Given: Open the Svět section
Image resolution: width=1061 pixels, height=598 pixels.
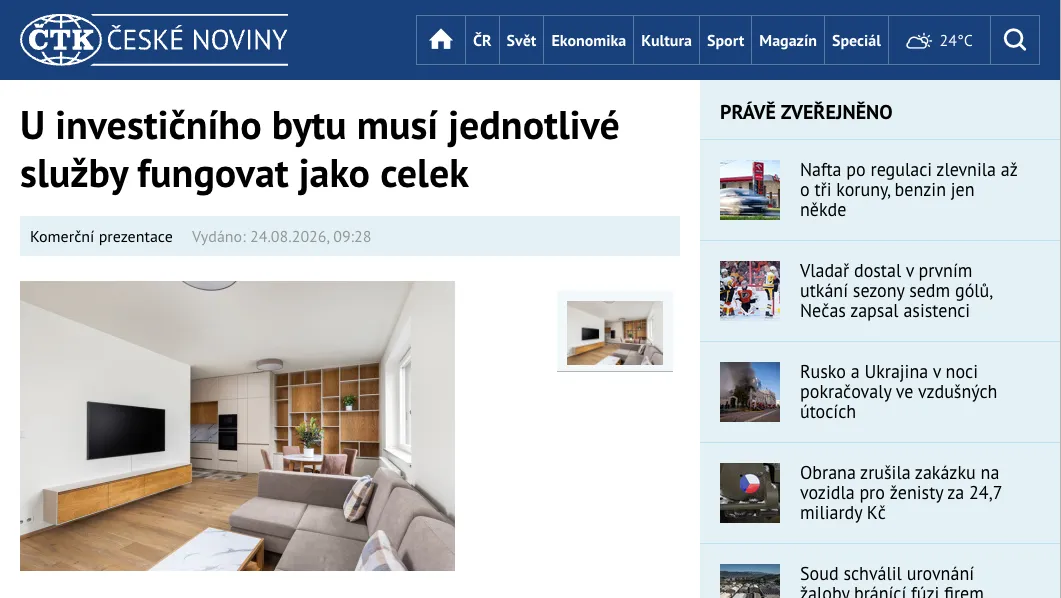Looking at the screenshot, I should [521, 41].
